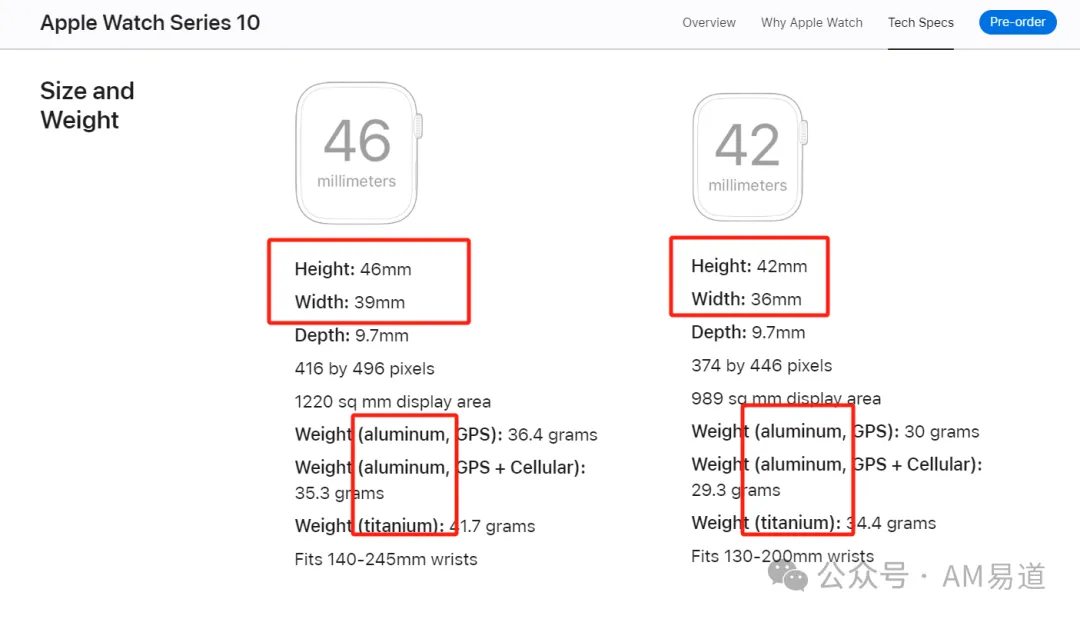
Task: Click the Width: 36mm specification
Action: click(746, 300)
